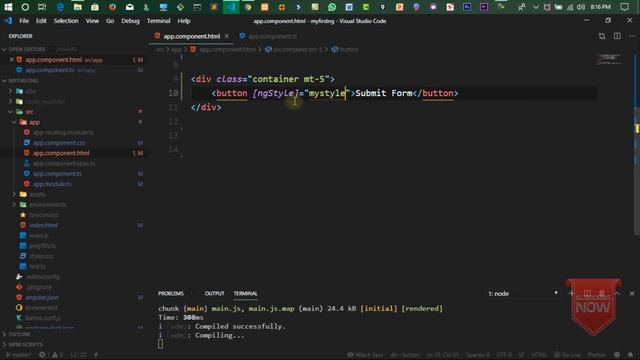640x360 pixels.
Task: Open Task View from the taskbar
Action: (42, 7)
